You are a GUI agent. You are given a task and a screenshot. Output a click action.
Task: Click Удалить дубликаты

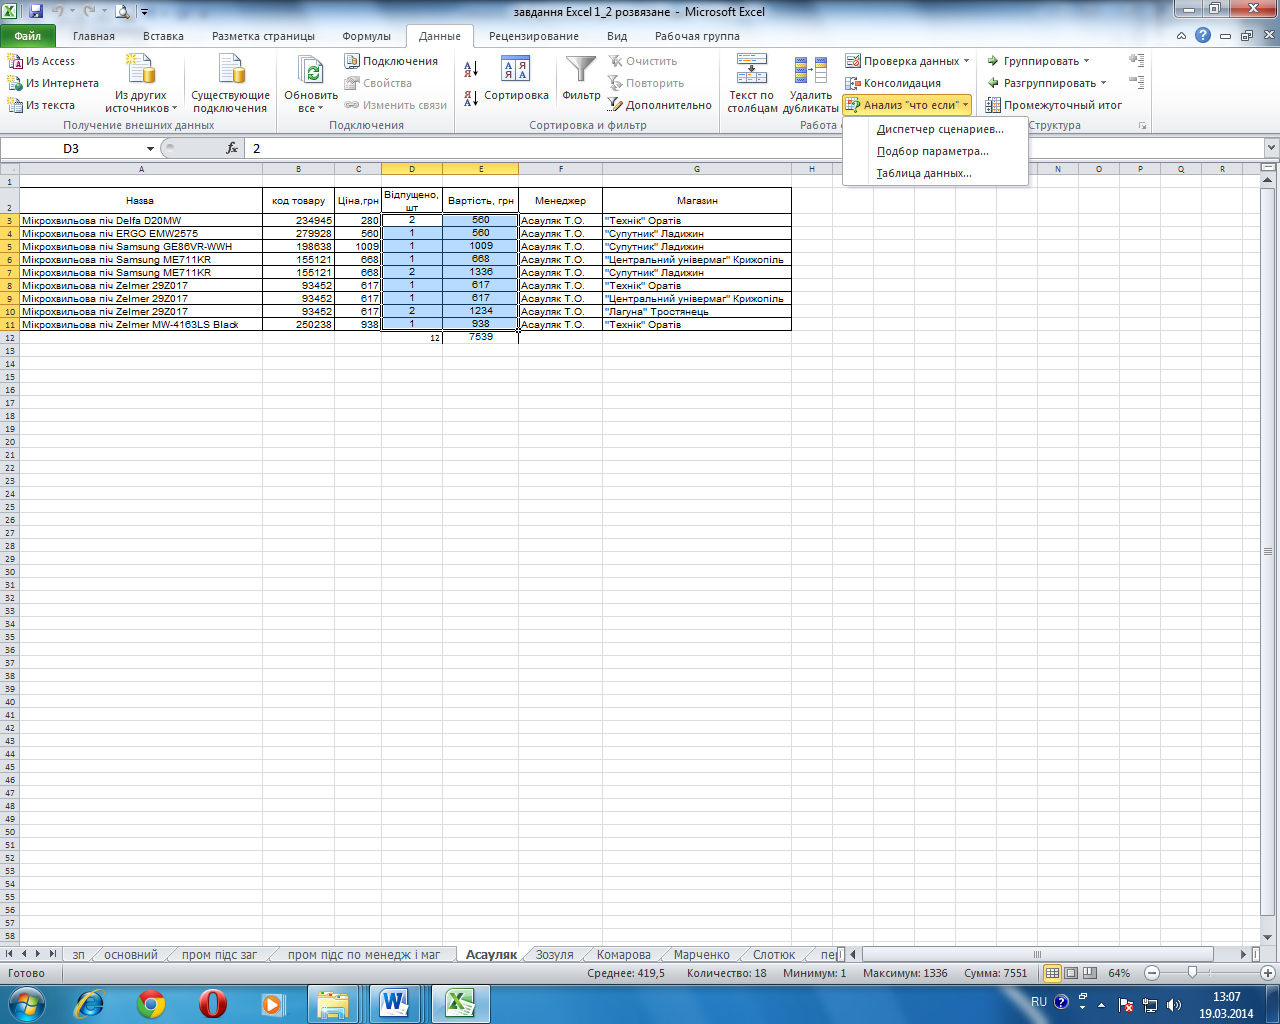coord(811,84)
